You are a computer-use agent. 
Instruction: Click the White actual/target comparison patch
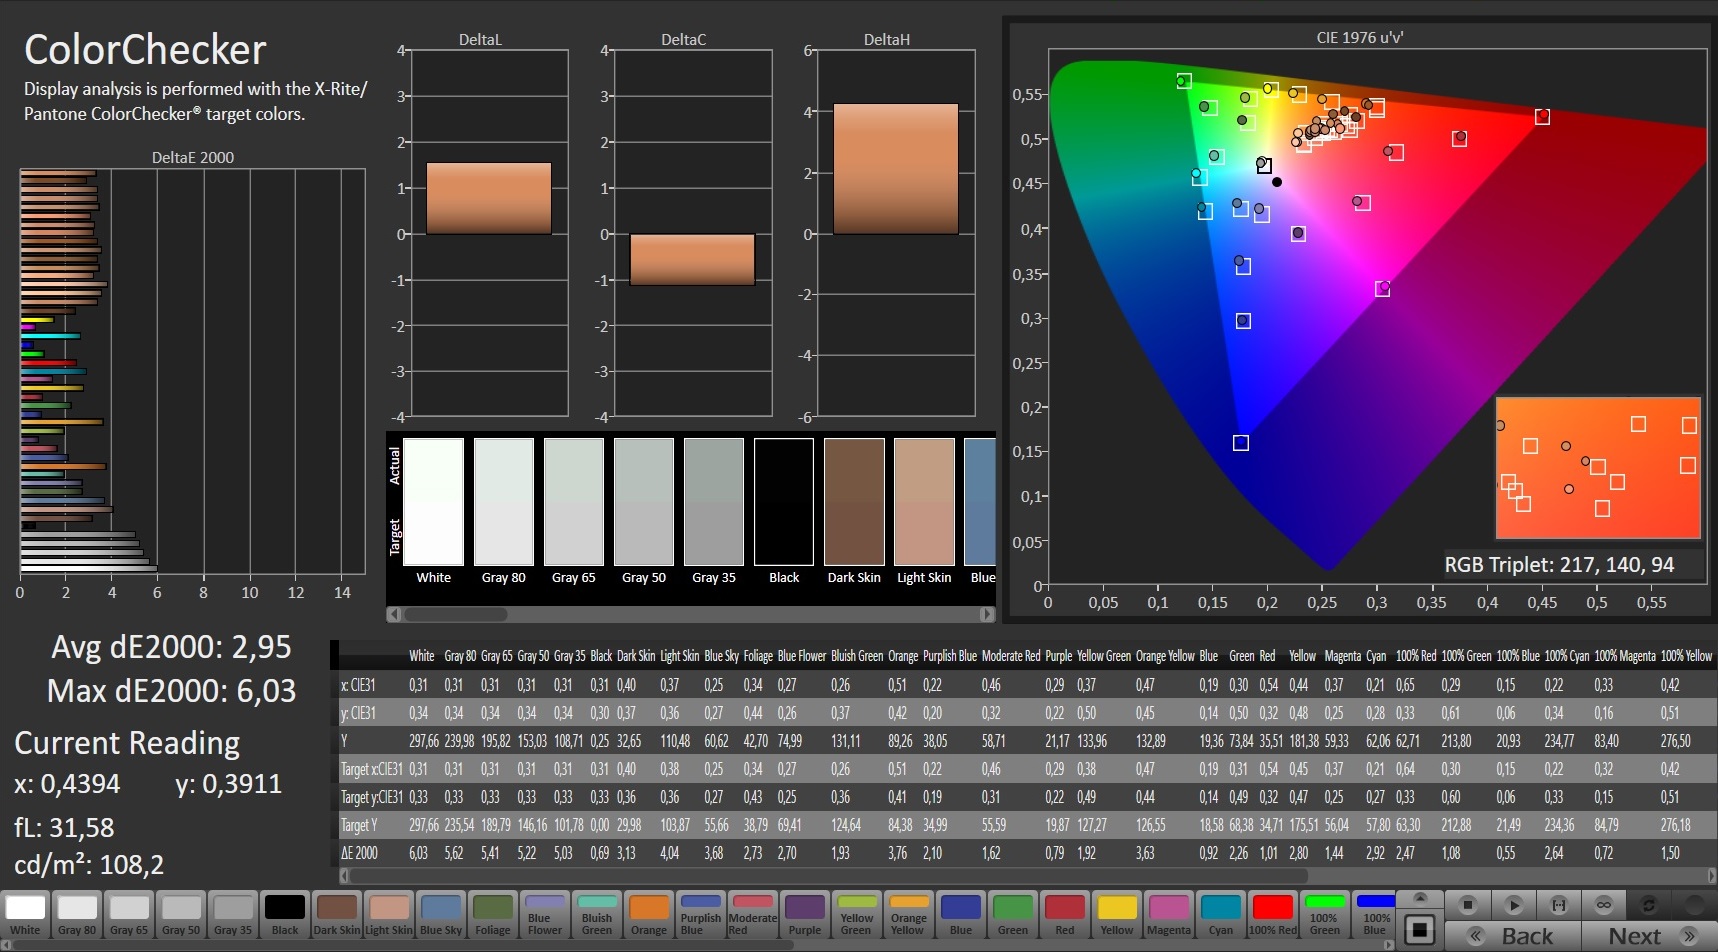point(434,502)
